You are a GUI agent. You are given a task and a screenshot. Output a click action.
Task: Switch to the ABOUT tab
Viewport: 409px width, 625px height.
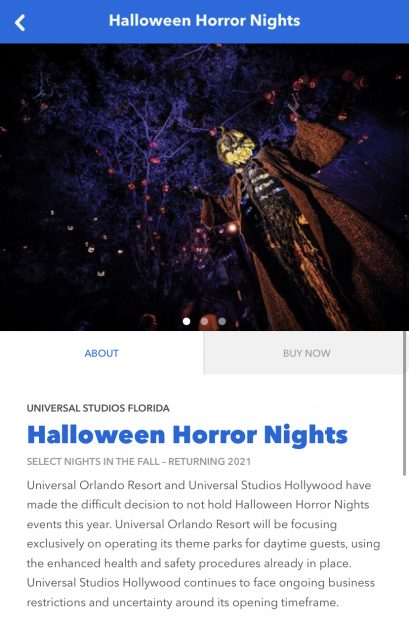coord(102,353)
